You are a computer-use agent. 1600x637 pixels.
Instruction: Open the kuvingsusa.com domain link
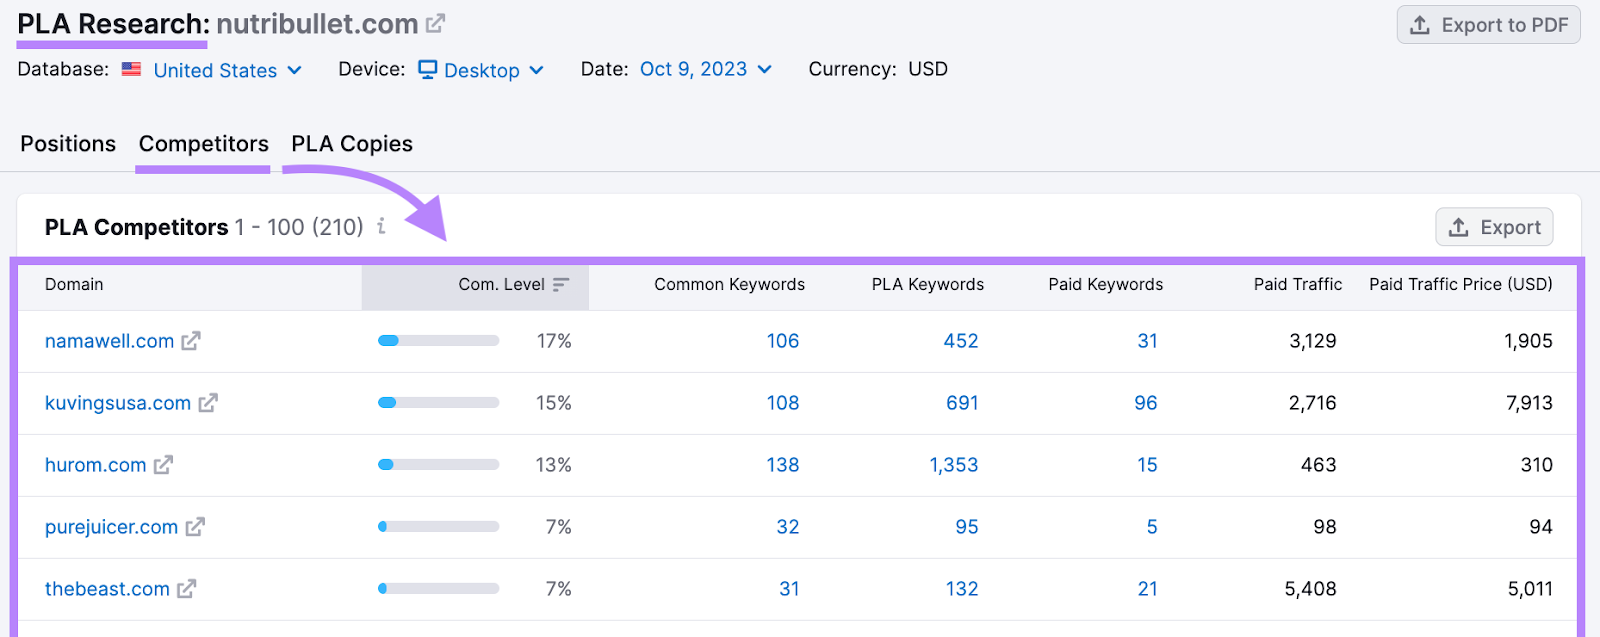(118, 403)
